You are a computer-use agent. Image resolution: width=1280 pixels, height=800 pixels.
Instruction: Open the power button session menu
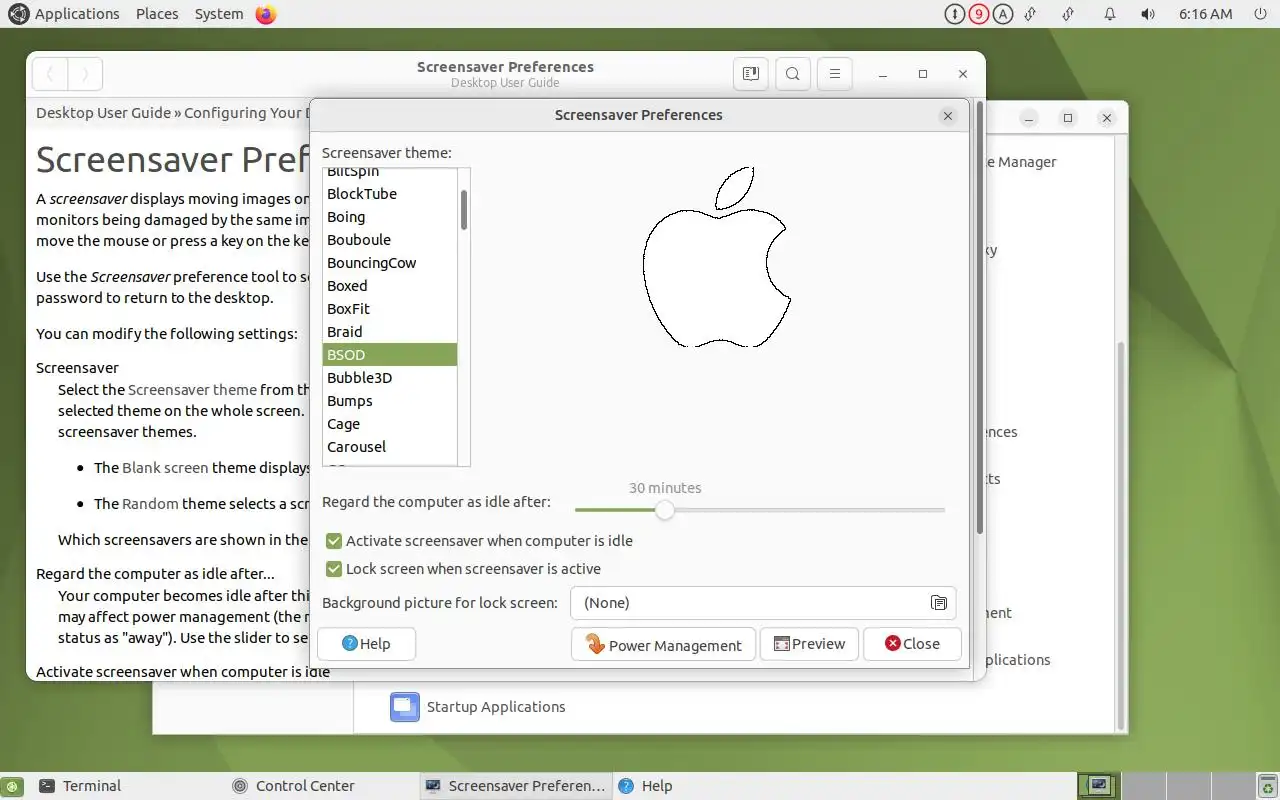(1259, 14)
